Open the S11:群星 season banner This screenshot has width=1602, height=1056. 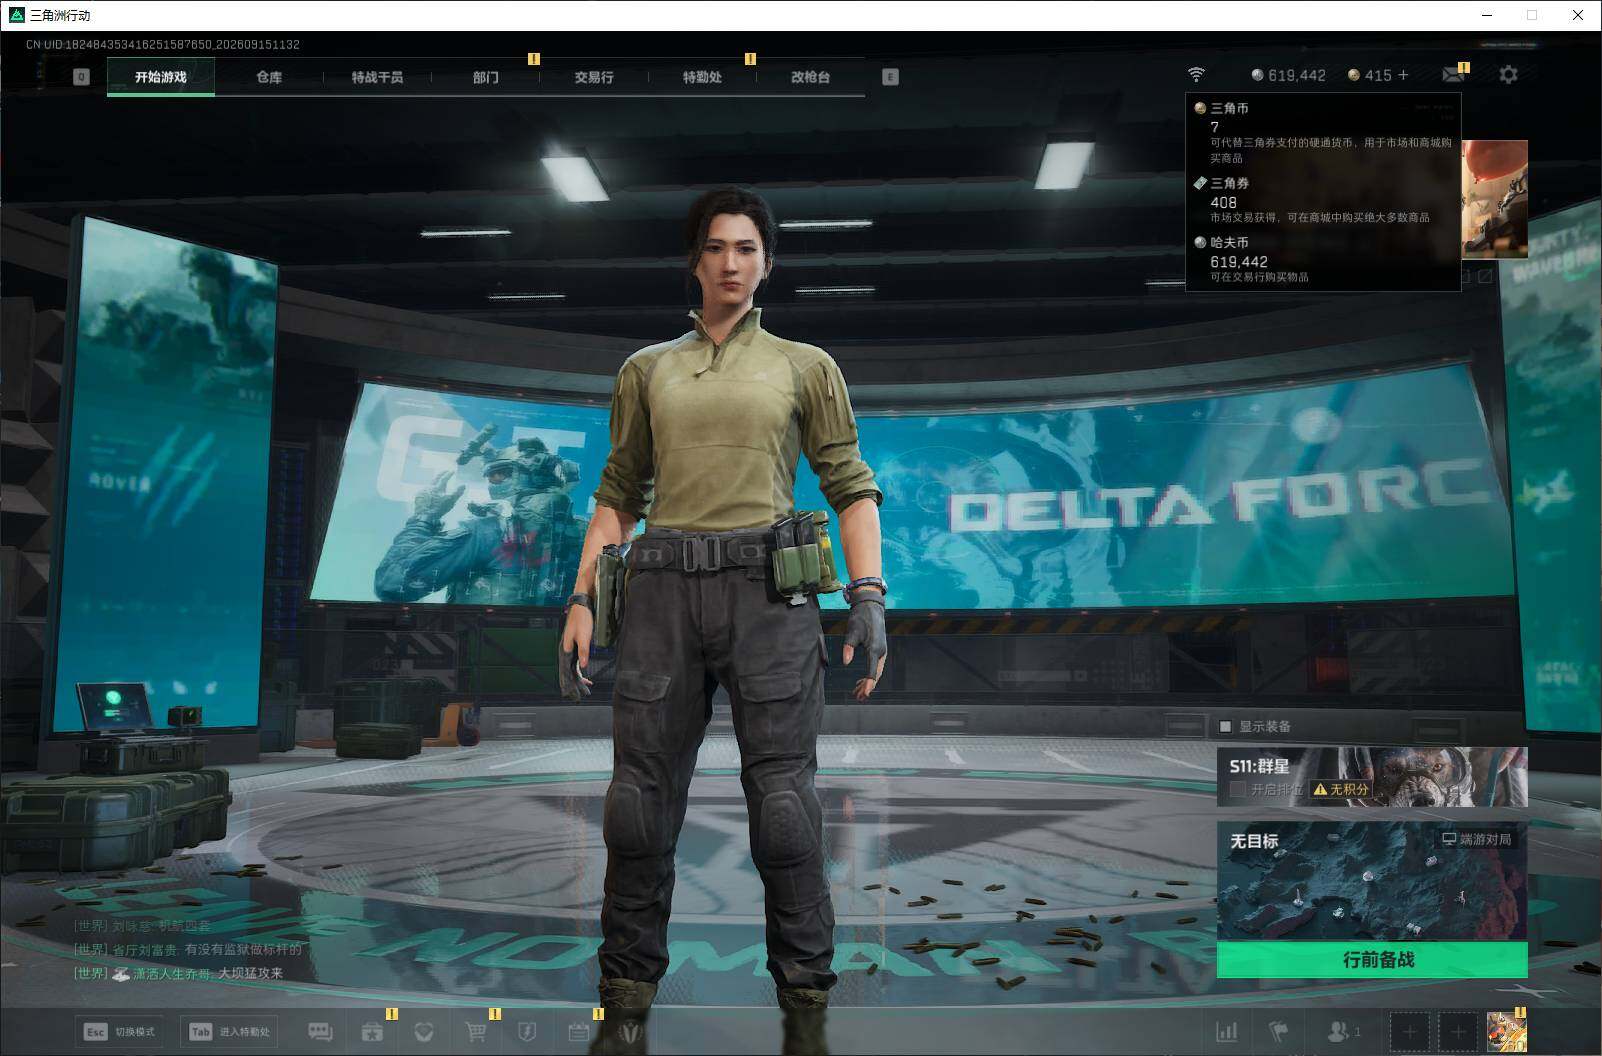(x=1372, y=776)
